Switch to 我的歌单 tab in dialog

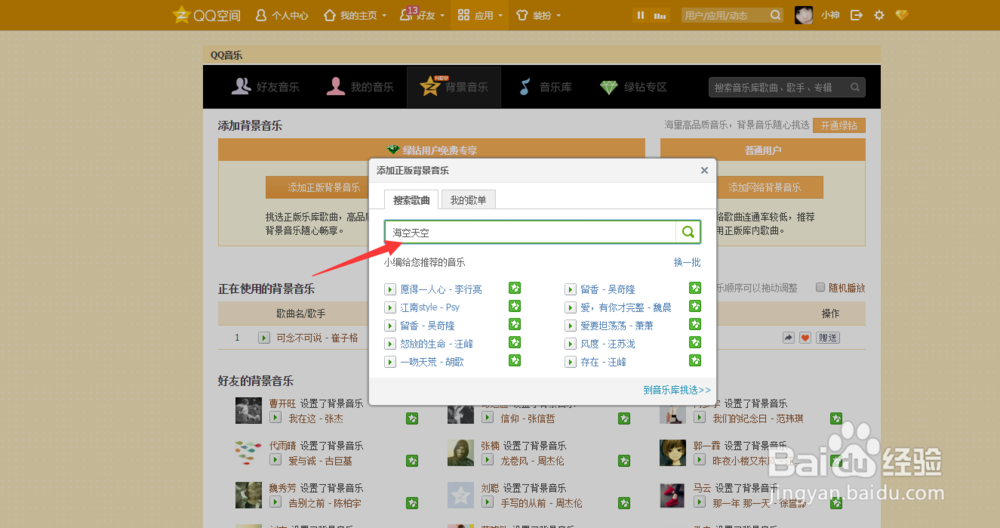[468, 200]
